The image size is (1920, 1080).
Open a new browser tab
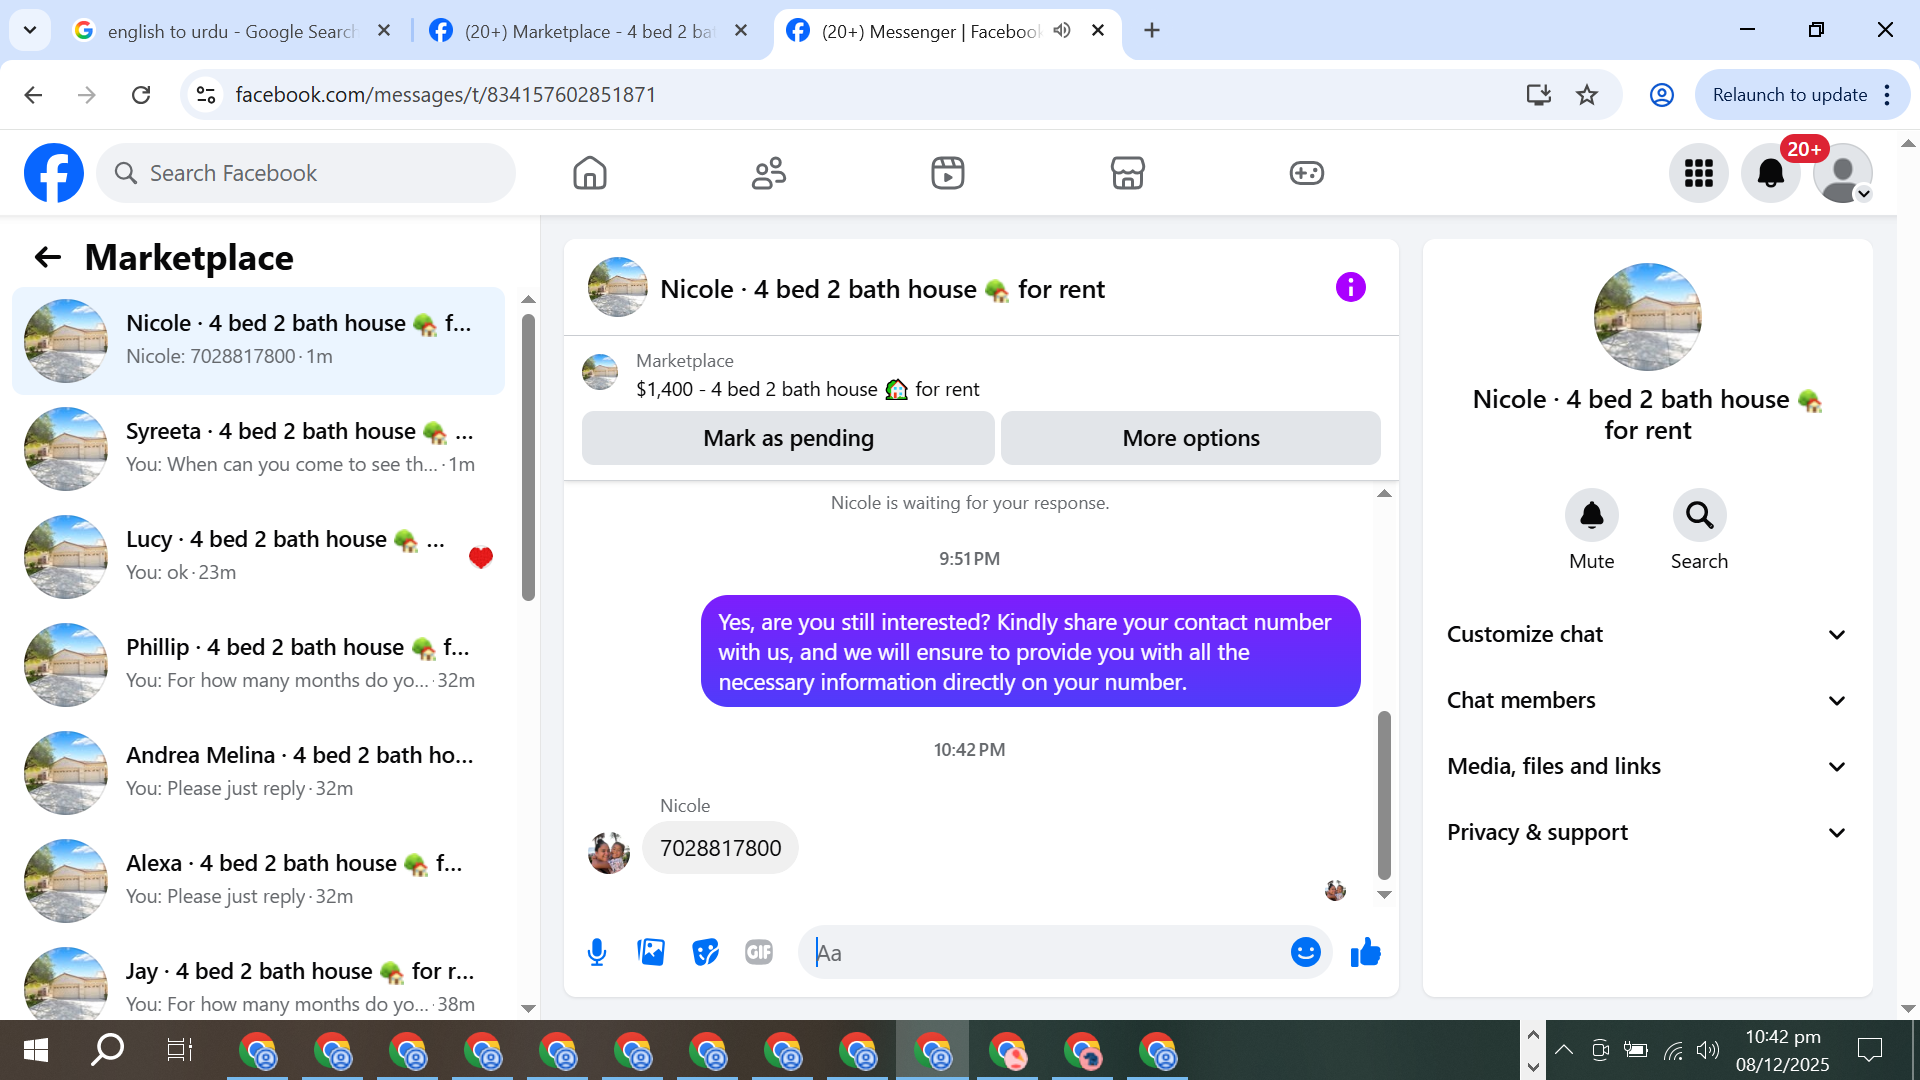point(1152,31)
